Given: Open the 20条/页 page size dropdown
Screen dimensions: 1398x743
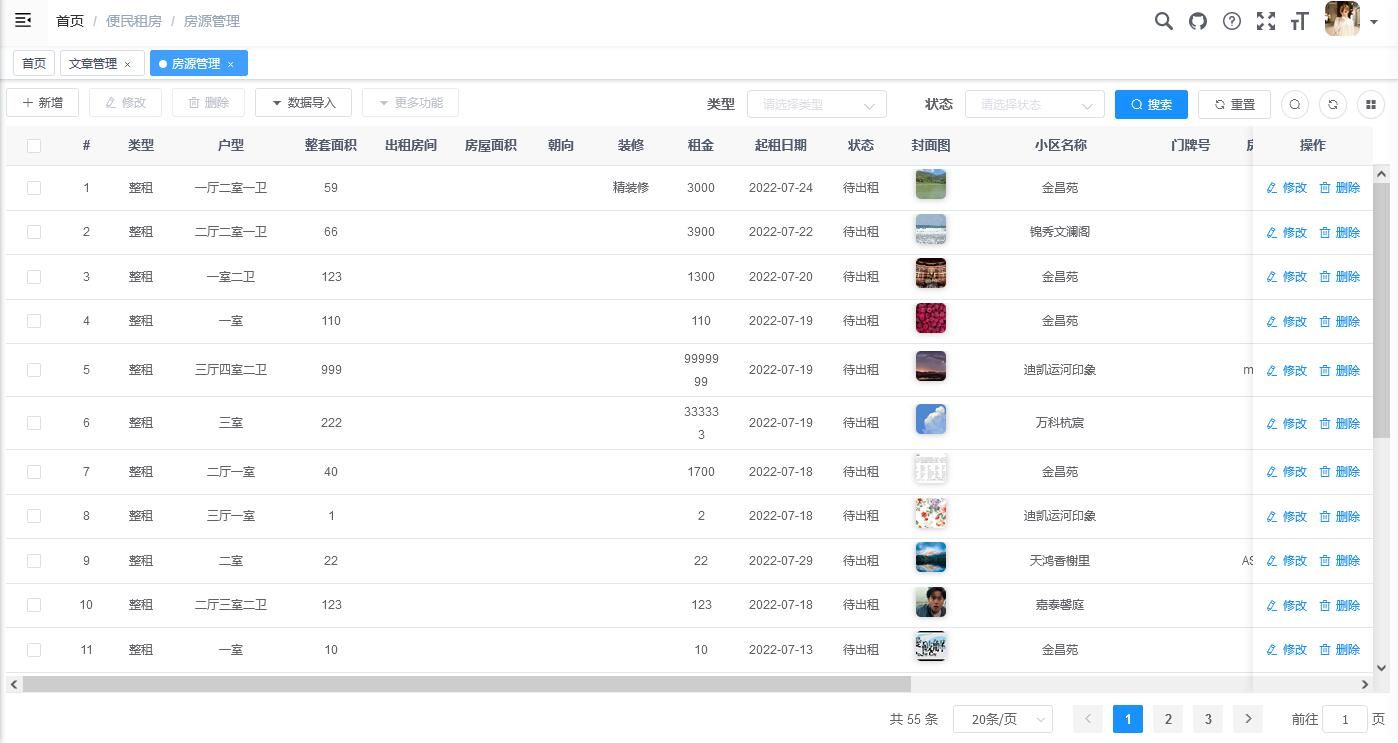Looking at the screenshot, I should coord(1003,719).
